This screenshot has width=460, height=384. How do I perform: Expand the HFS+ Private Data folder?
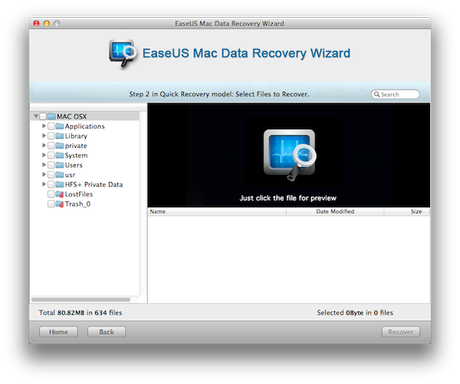tap(44, 184)
